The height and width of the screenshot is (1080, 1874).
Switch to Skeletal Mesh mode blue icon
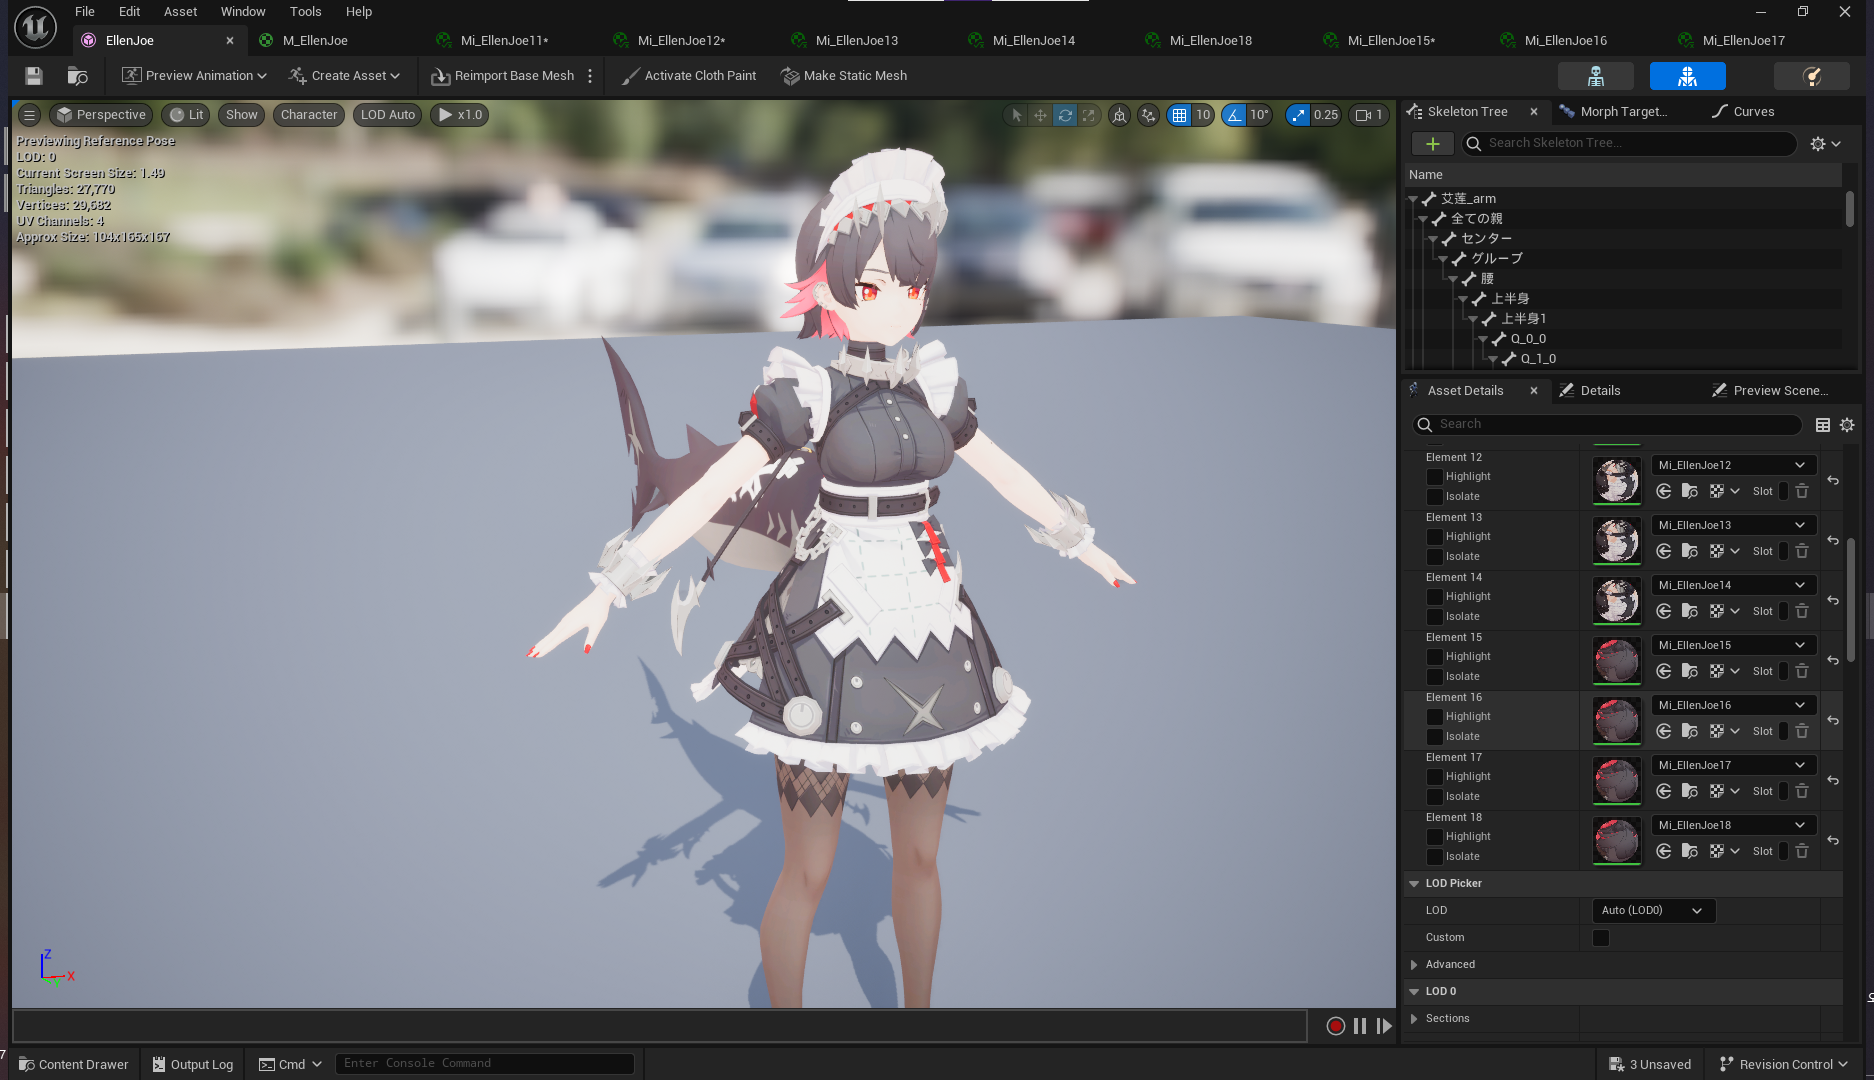1688,76
